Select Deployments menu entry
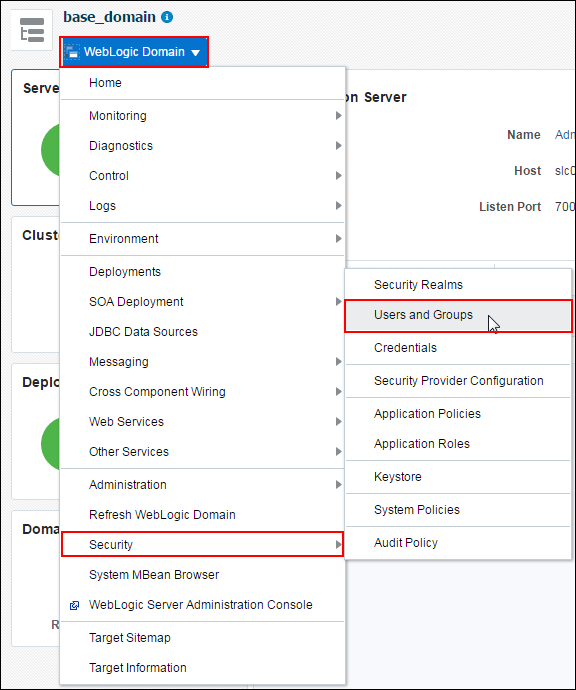Image resolution: width=576 pixels, height=690 pixels. coord(202,272)
